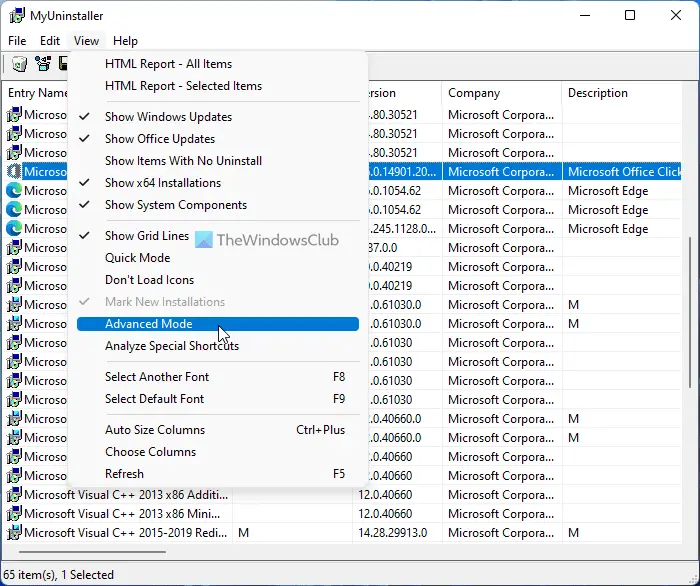Sort by the Company column header
This screenshot has height=586, width=700.
502,93
